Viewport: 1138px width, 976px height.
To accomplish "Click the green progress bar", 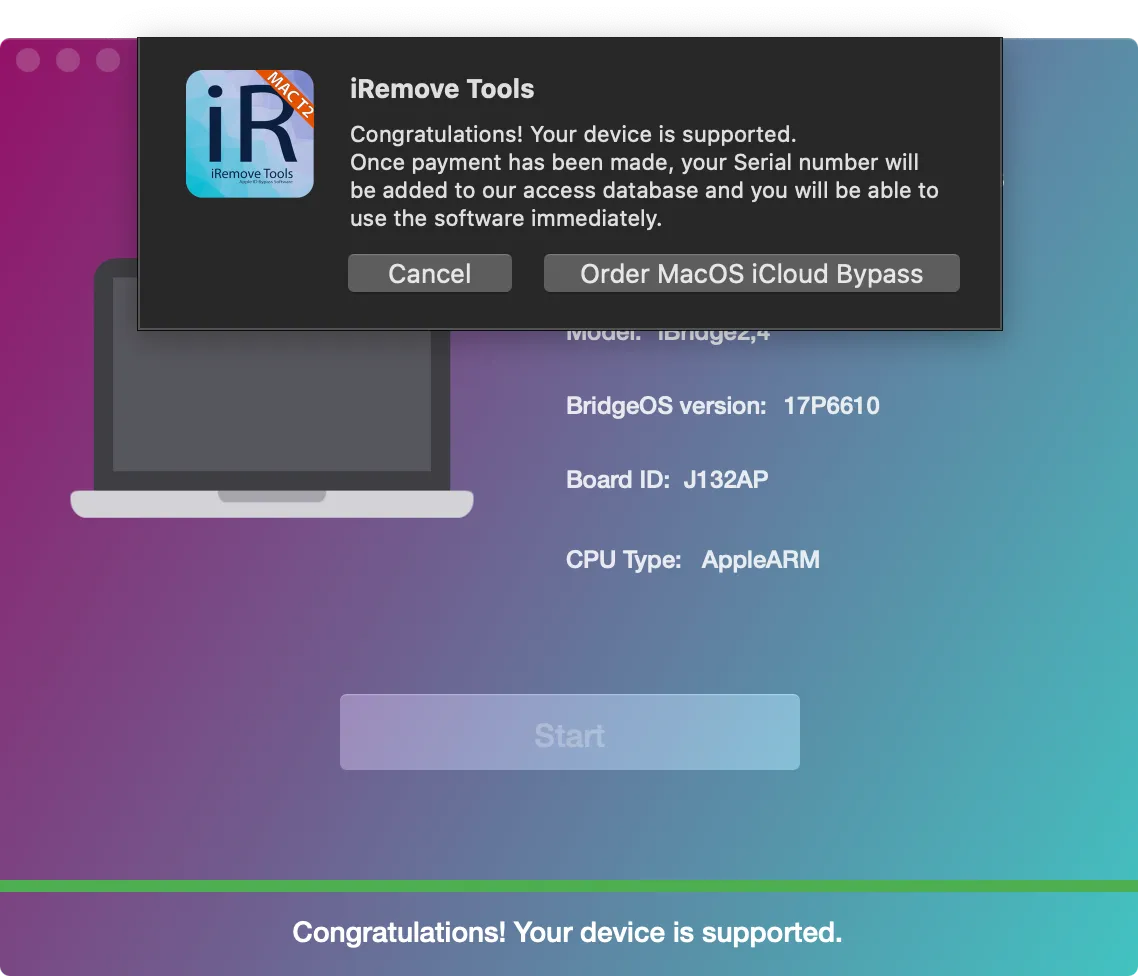I will tap(569, 886).
